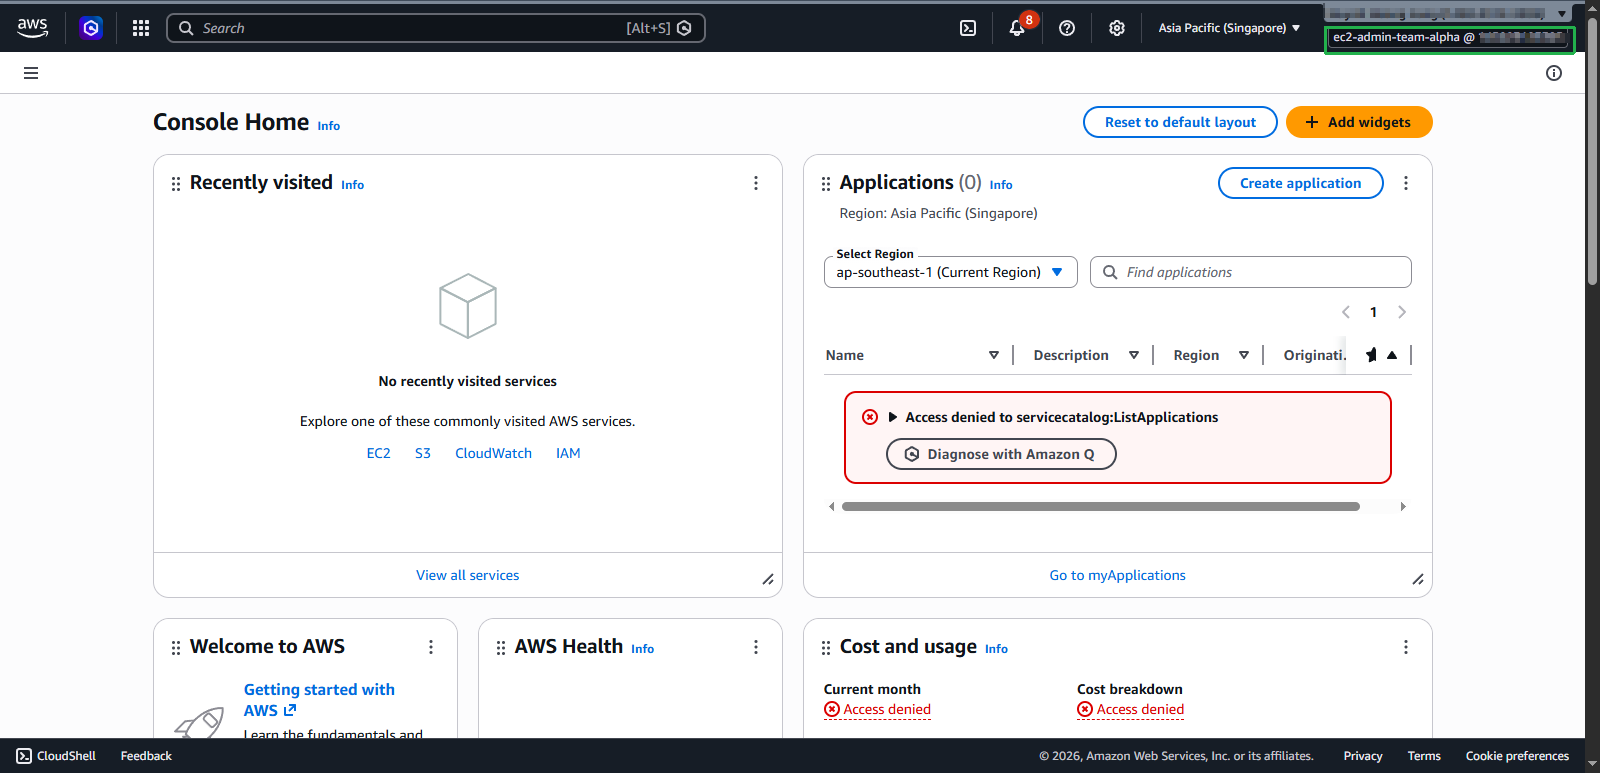The height and width of the screenshot is (773, 1600).
Task: Click the Create application button
Action: point(1300,183)
